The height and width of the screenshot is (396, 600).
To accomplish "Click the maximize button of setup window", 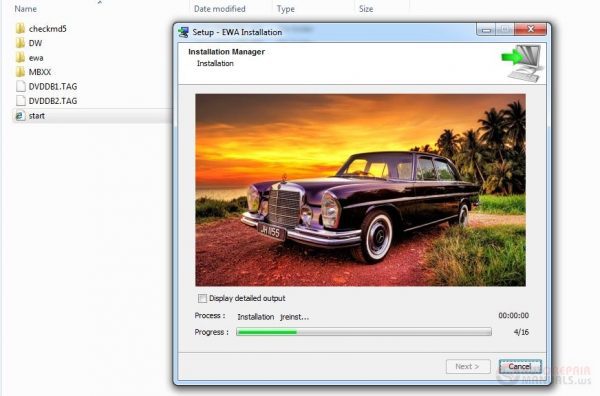I will [x=505, y=30].
